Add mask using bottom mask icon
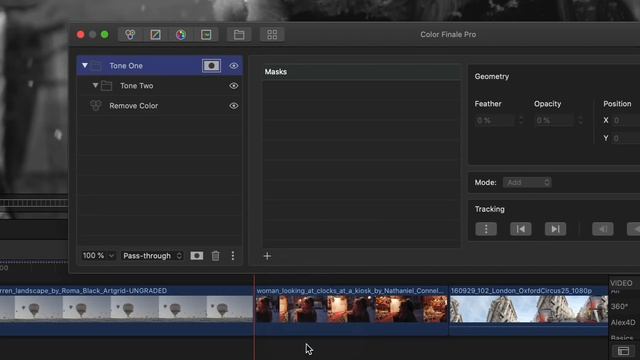 (197, 256)
